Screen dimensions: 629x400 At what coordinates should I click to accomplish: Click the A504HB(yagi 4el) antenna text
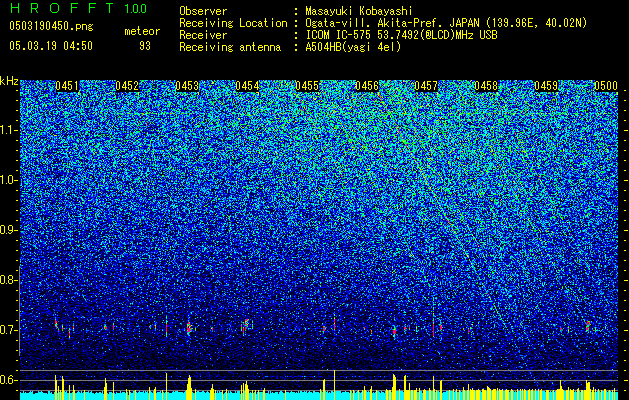point(353,47)
